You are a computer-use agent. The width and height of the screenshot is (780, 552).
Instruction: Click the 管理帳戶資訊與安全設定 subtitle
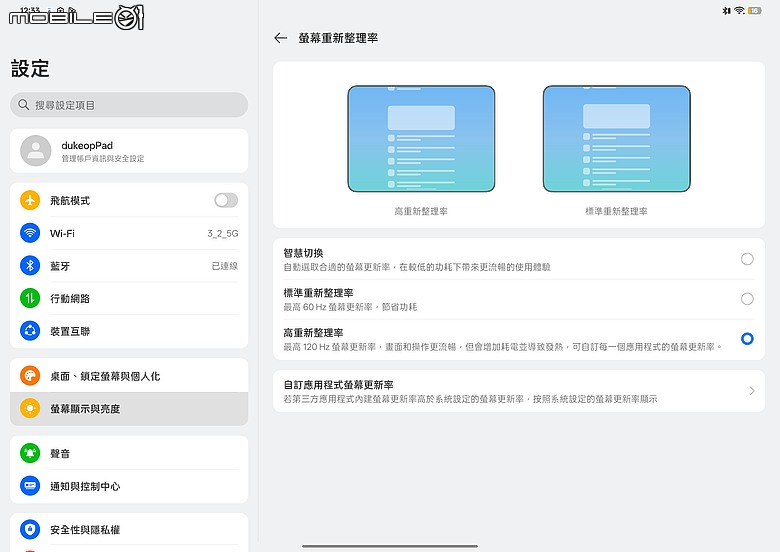click(x=103, y=158)
